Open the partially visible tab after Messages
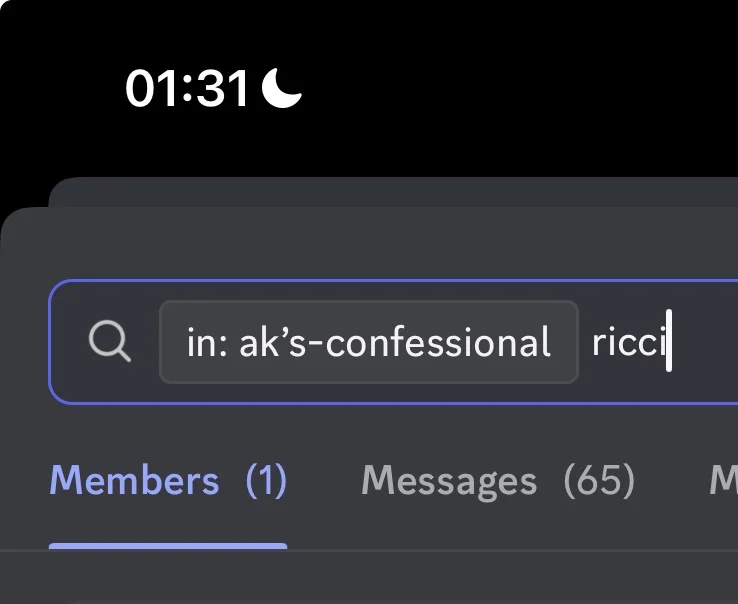Viewport: 738px width, 604px height. (724, 481)
